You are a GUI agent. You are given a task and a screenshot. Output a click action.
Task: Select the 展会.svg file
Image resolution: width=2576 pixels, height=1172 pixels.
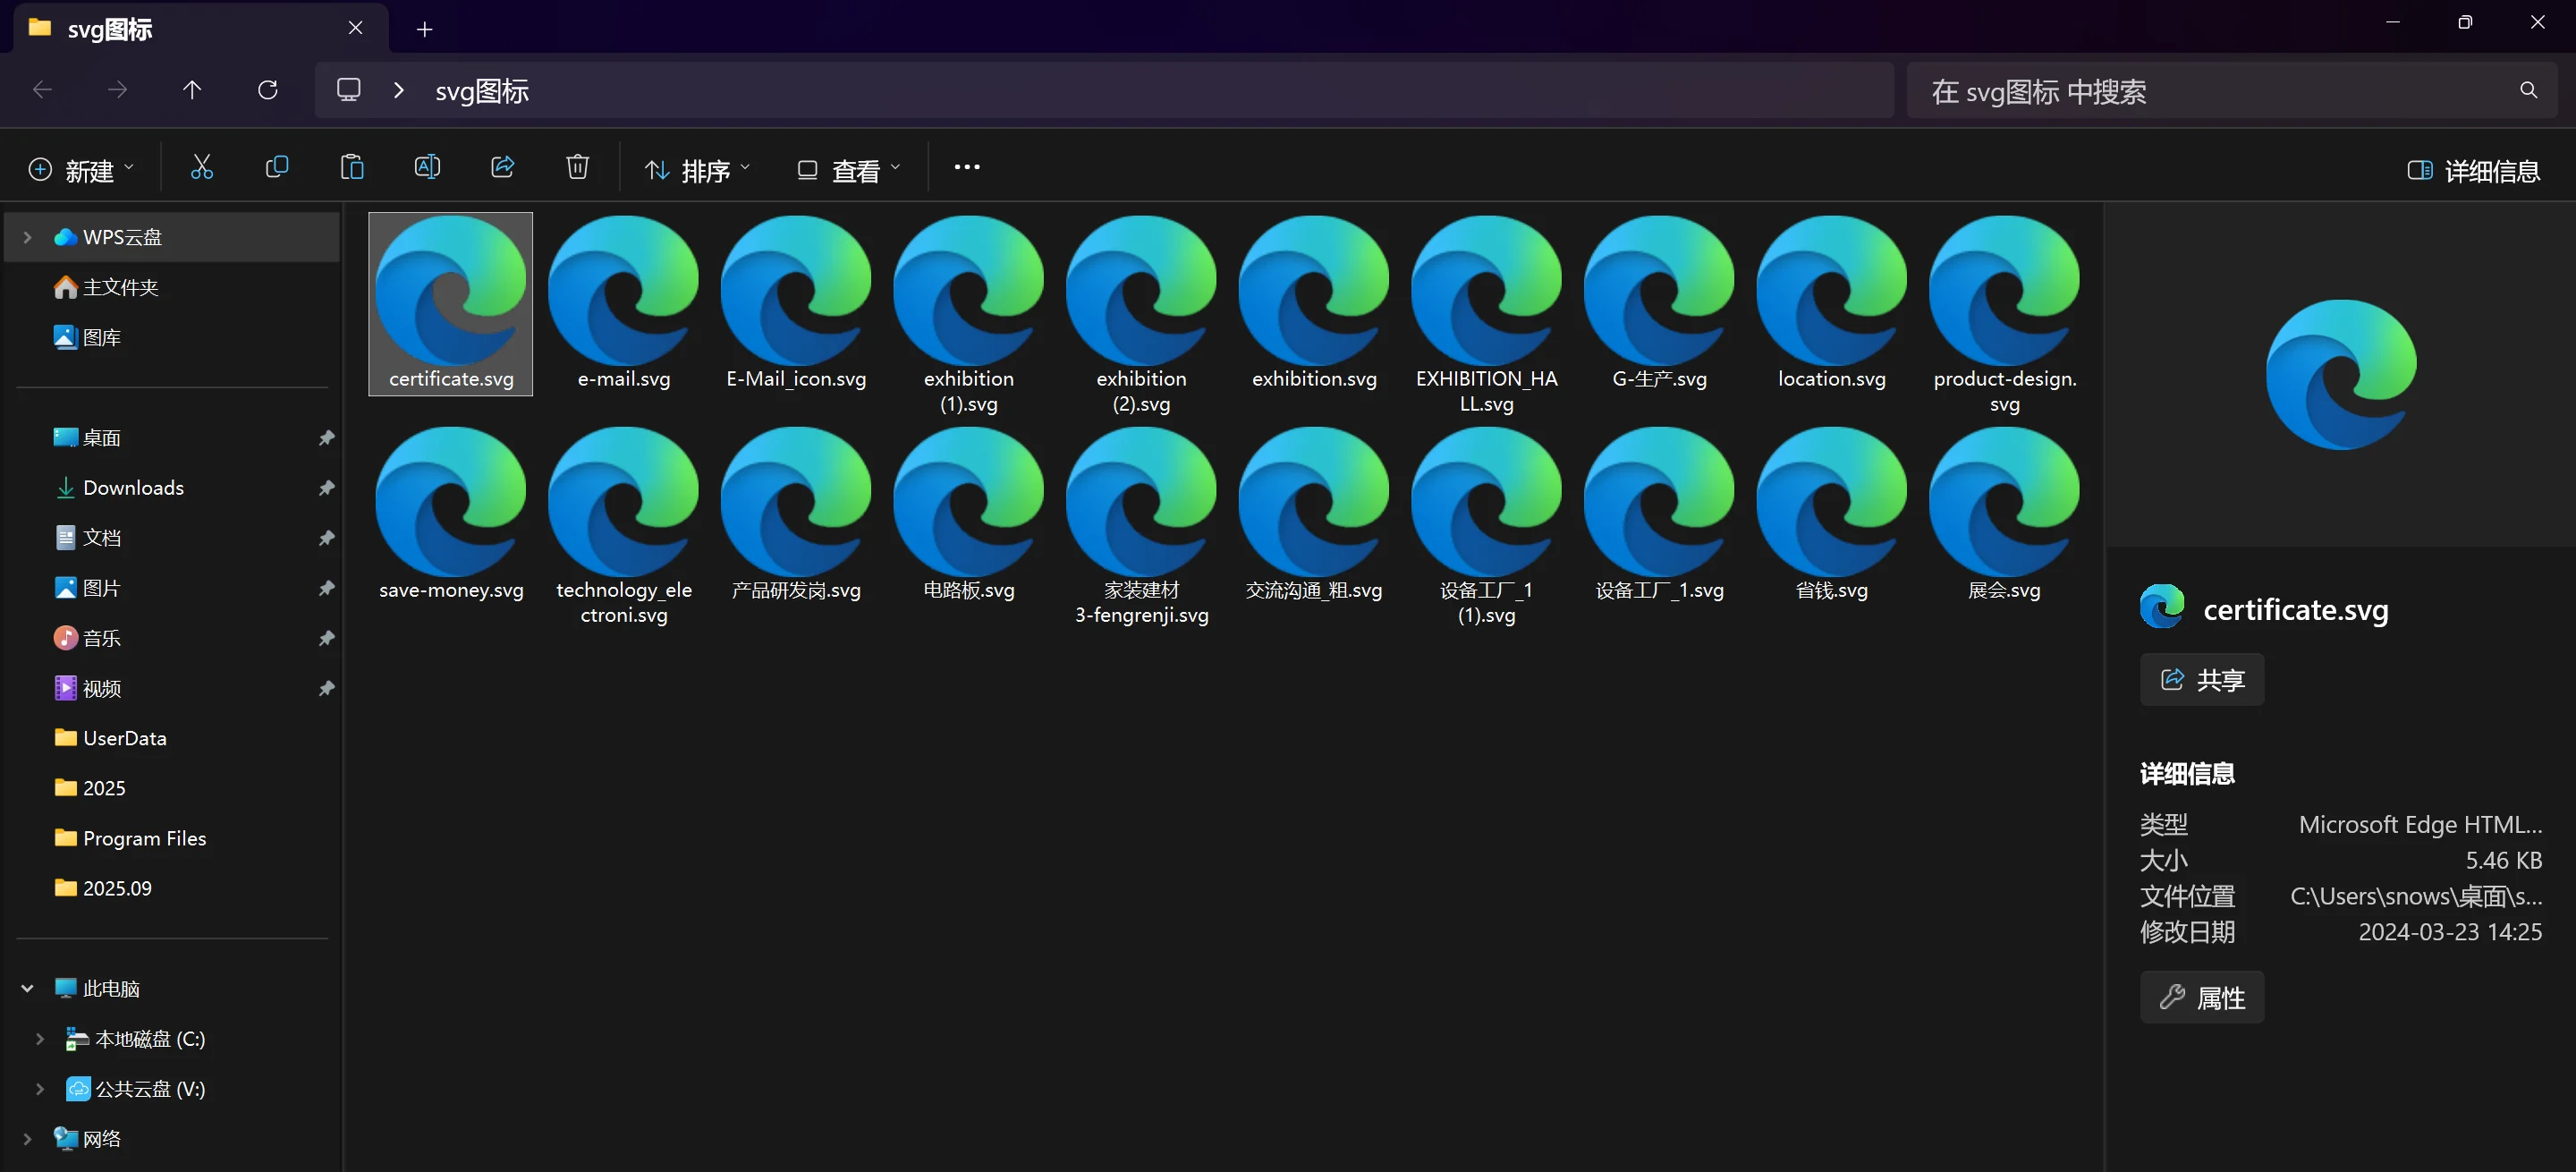coord(2004,515)
